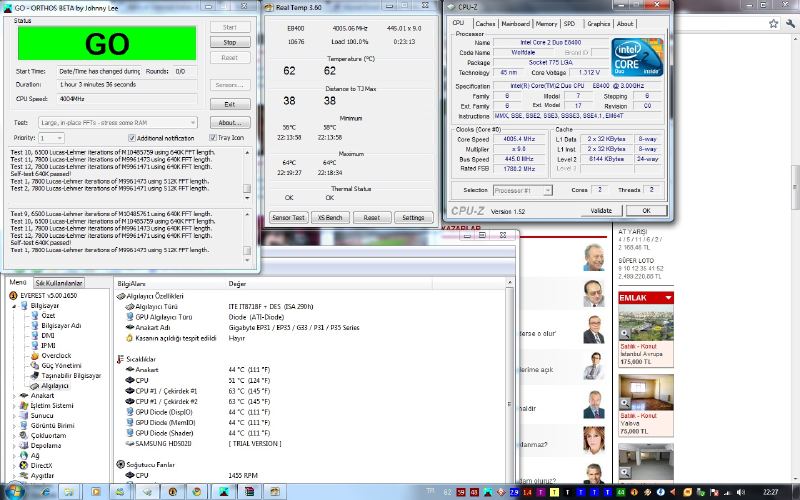Switch to CPU-Z Caches tab
Screen dimensions: 800x500
(485, 24)
